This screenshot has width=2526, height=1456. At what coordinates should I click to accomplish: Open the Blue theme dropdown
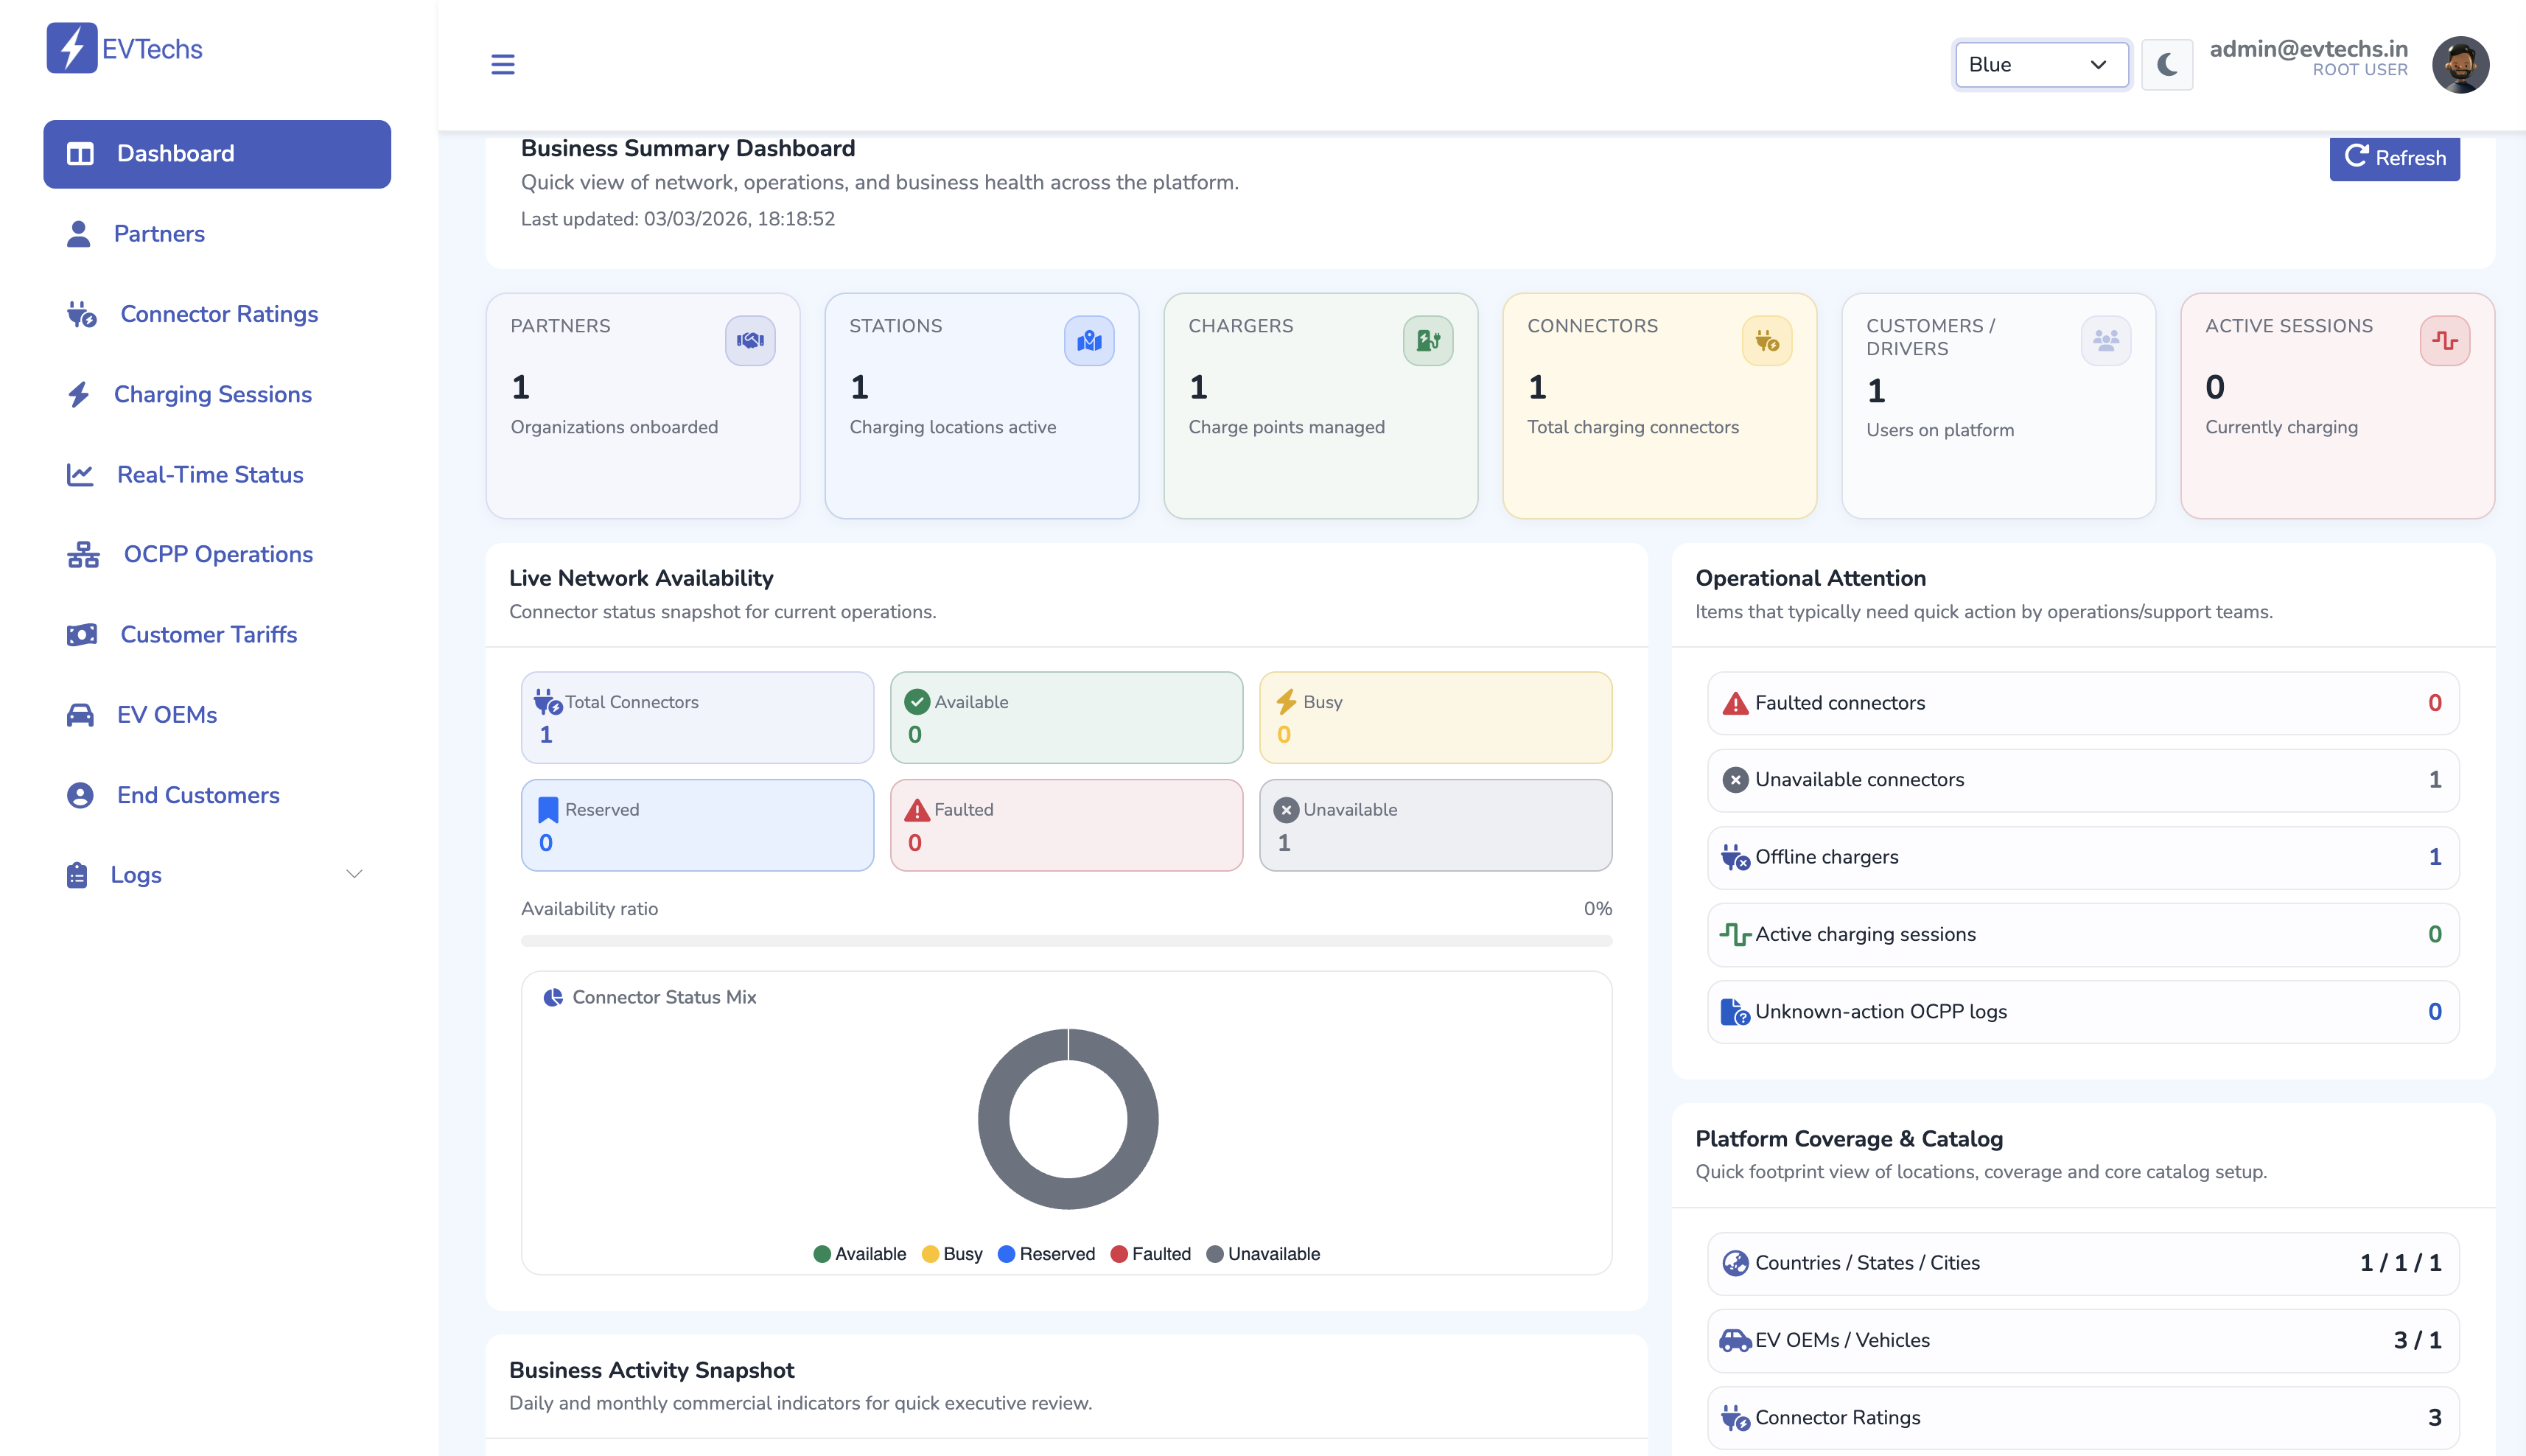tap(2040, 65)
